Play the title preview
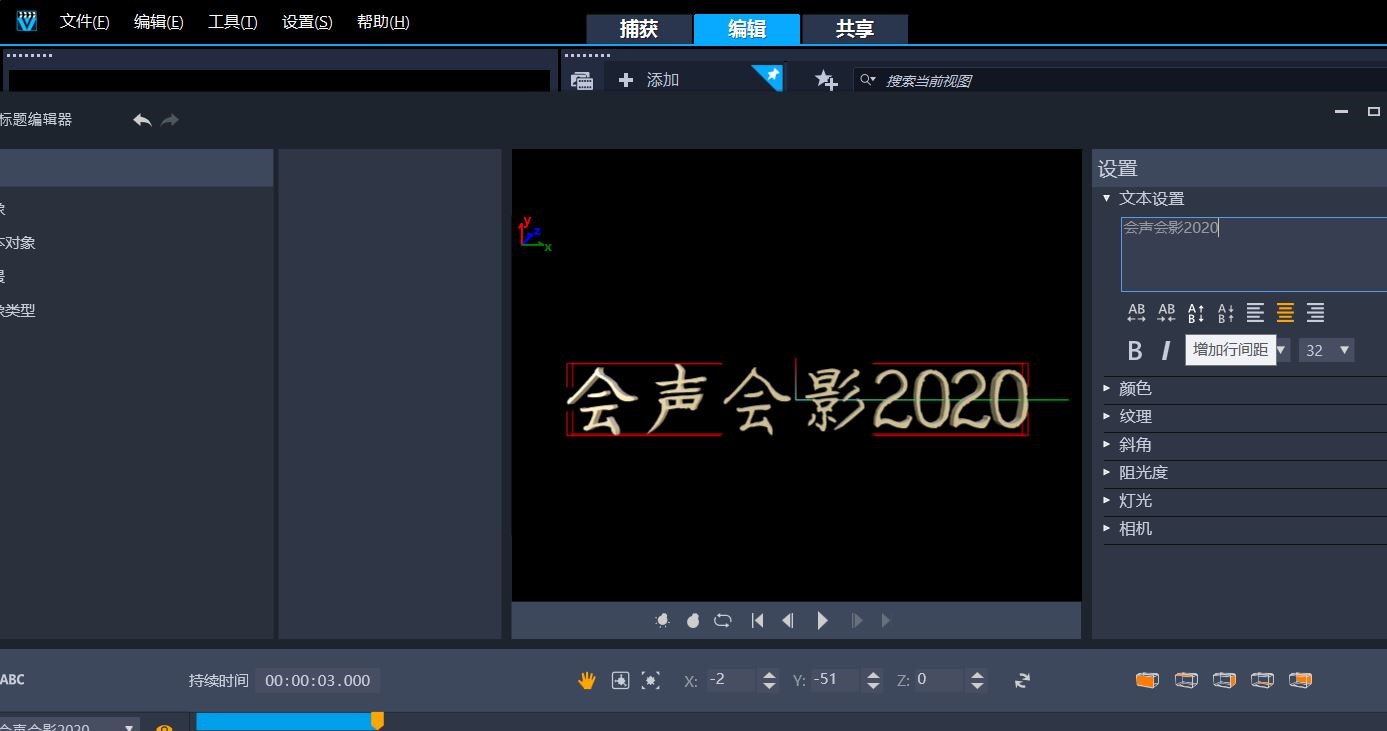The width and height of the screenshot is (1387, 731). 822,621
